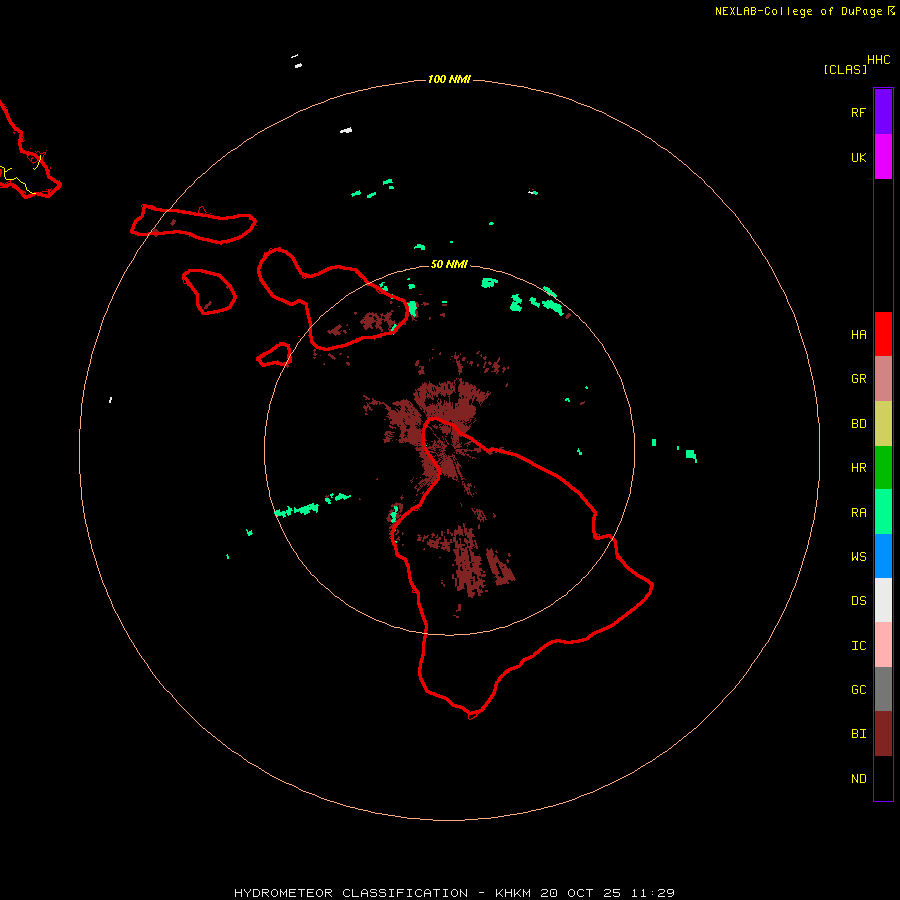This screenshot has height=900, width=900.
Task: Pick the RA light green legend swatch
Action: tap(883, 512)
